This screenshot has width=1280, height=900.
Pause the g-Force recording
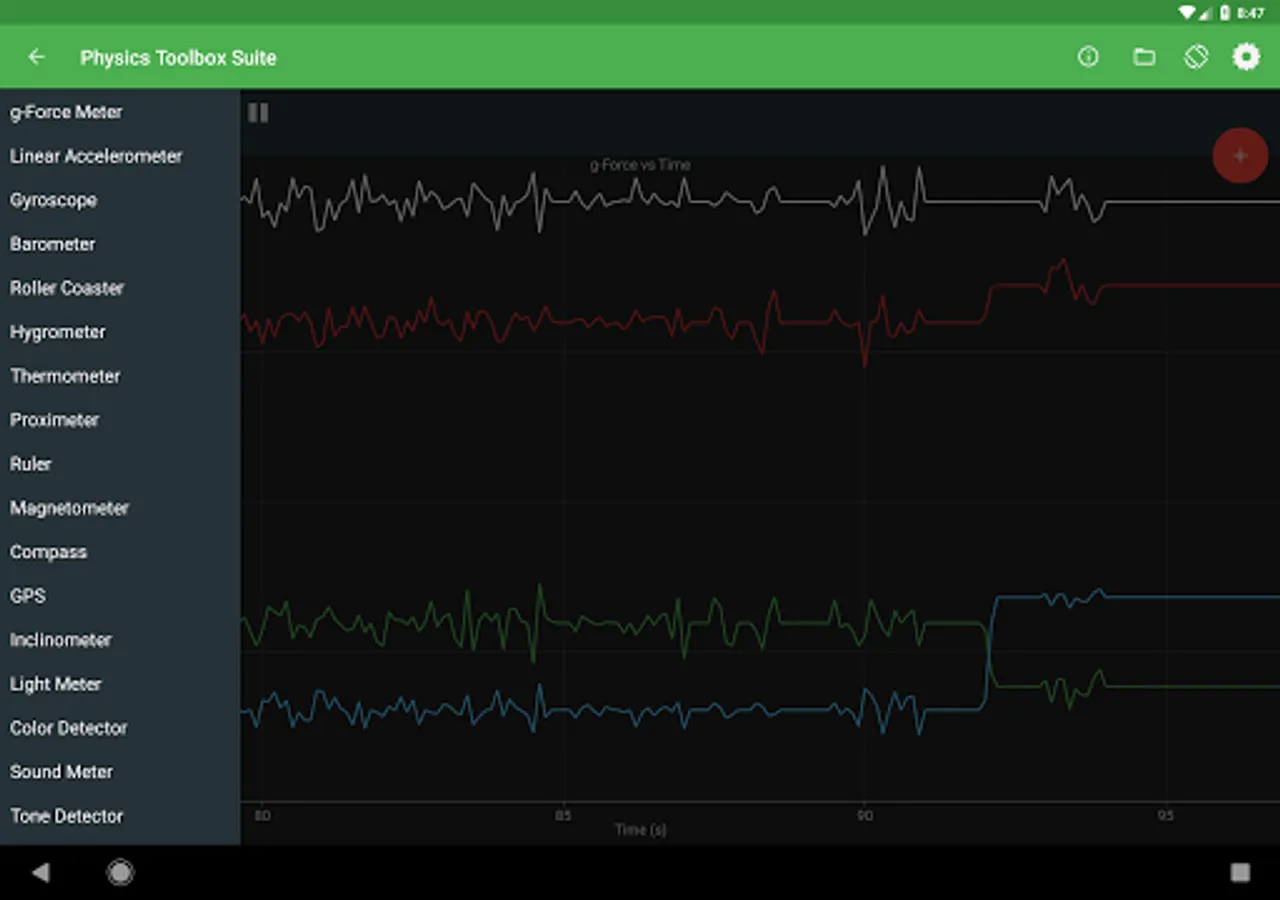pyautogui.click(x=258, y=113)
